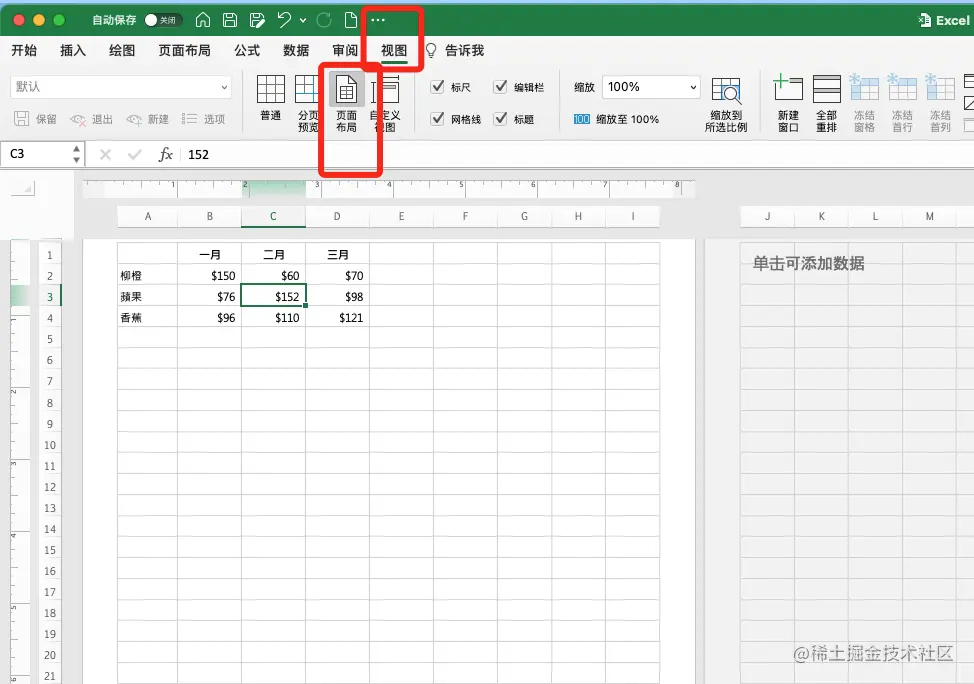Select the 视图 tab

(x=394, y=50)
